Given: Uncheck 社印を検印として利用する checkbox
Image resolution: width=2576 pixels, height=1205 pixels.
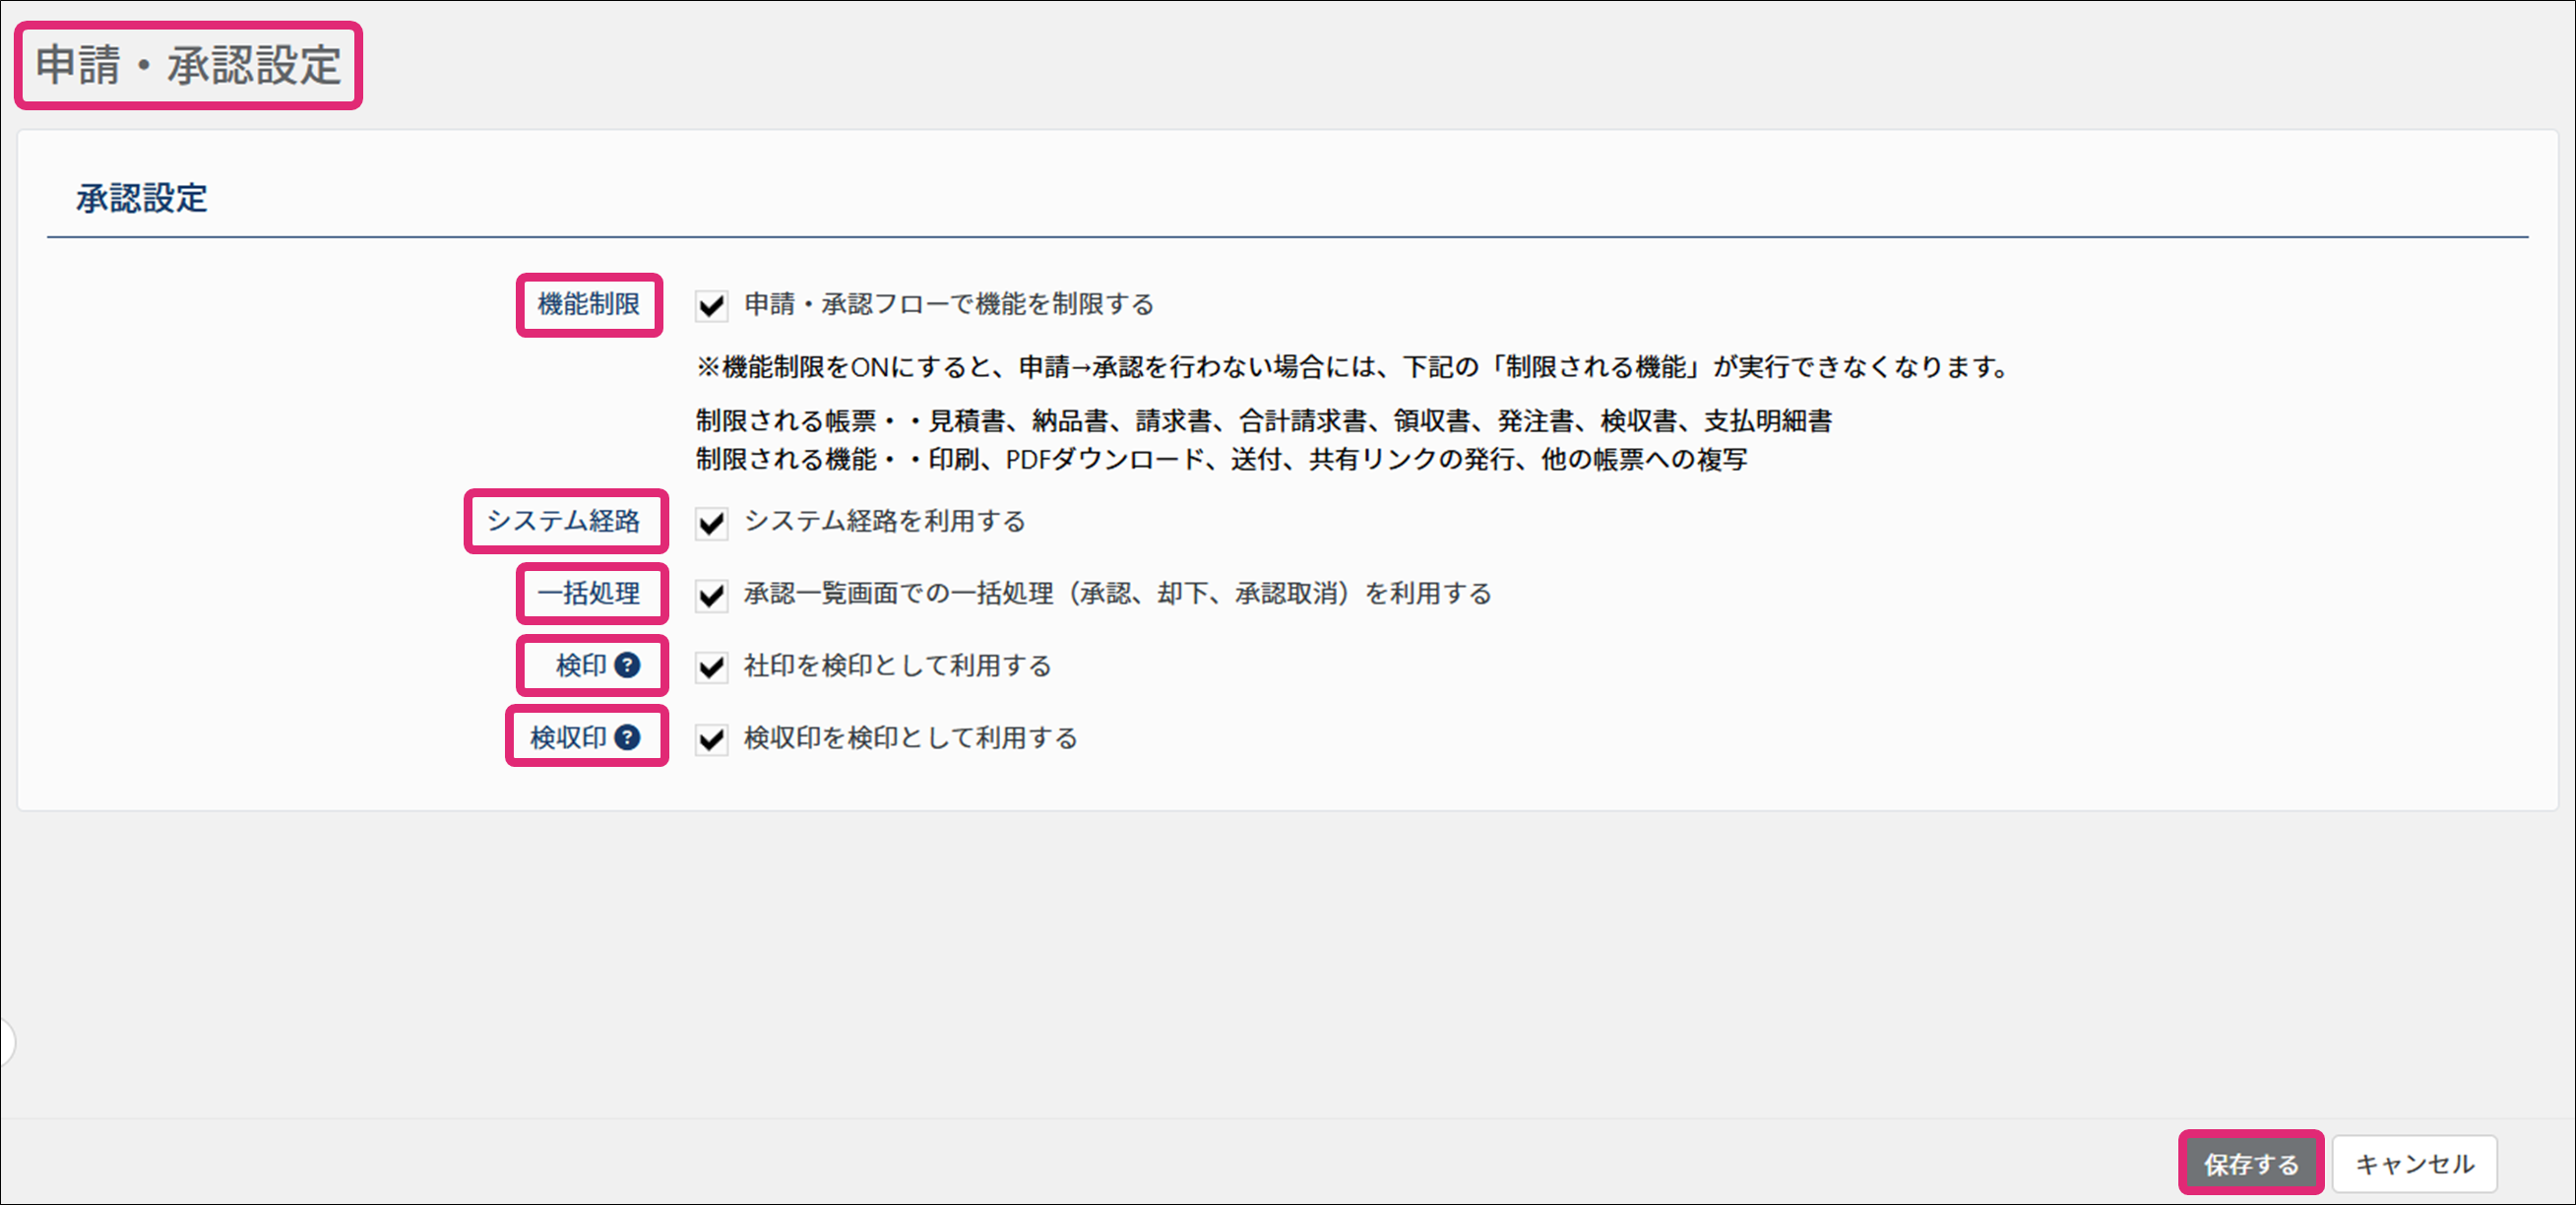Looking at the screenshot, I should point(711,667).
